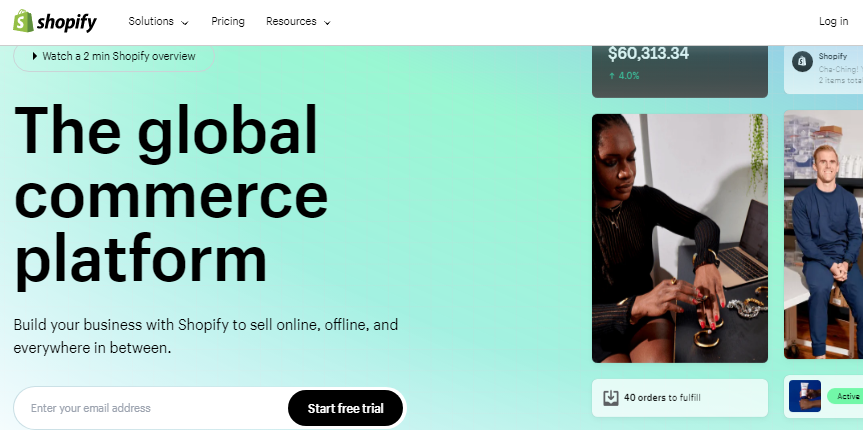
Task: Click the orders download inbox icon
Action: pos(610,398)
